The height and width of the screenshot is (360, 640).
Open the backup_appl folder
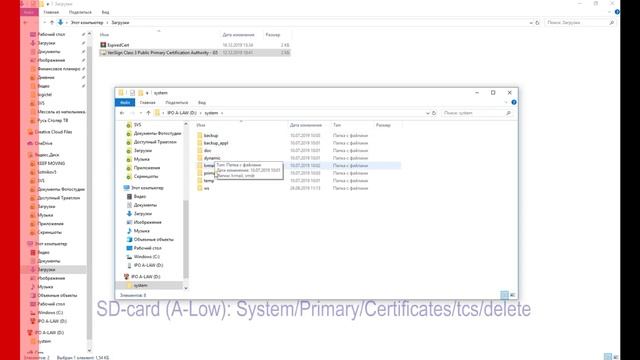216,143
